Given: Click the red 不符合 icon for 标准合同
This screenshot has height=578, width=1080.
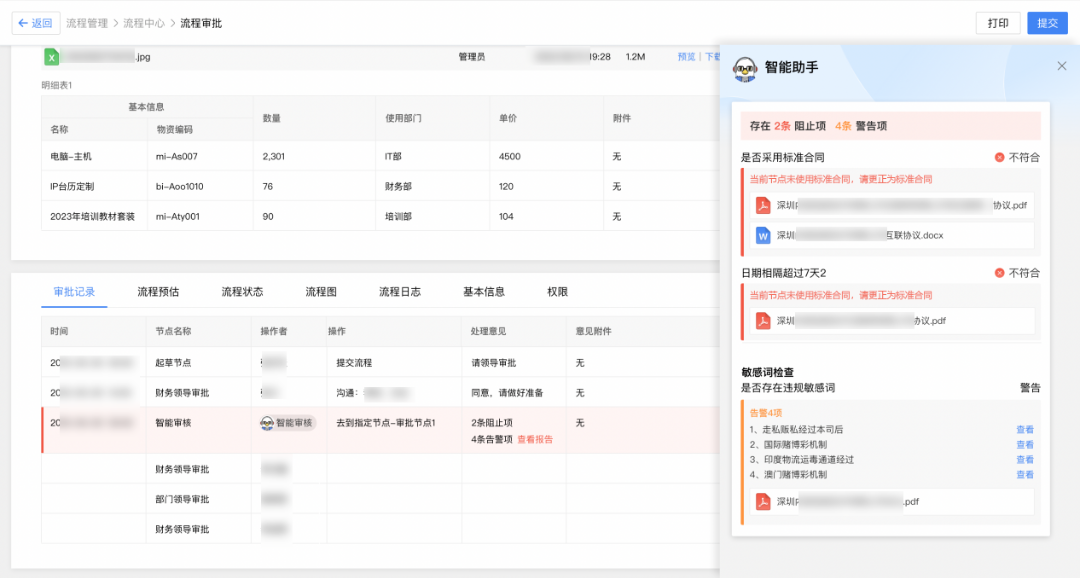Looking at the screenshot, I should [999, 158].
